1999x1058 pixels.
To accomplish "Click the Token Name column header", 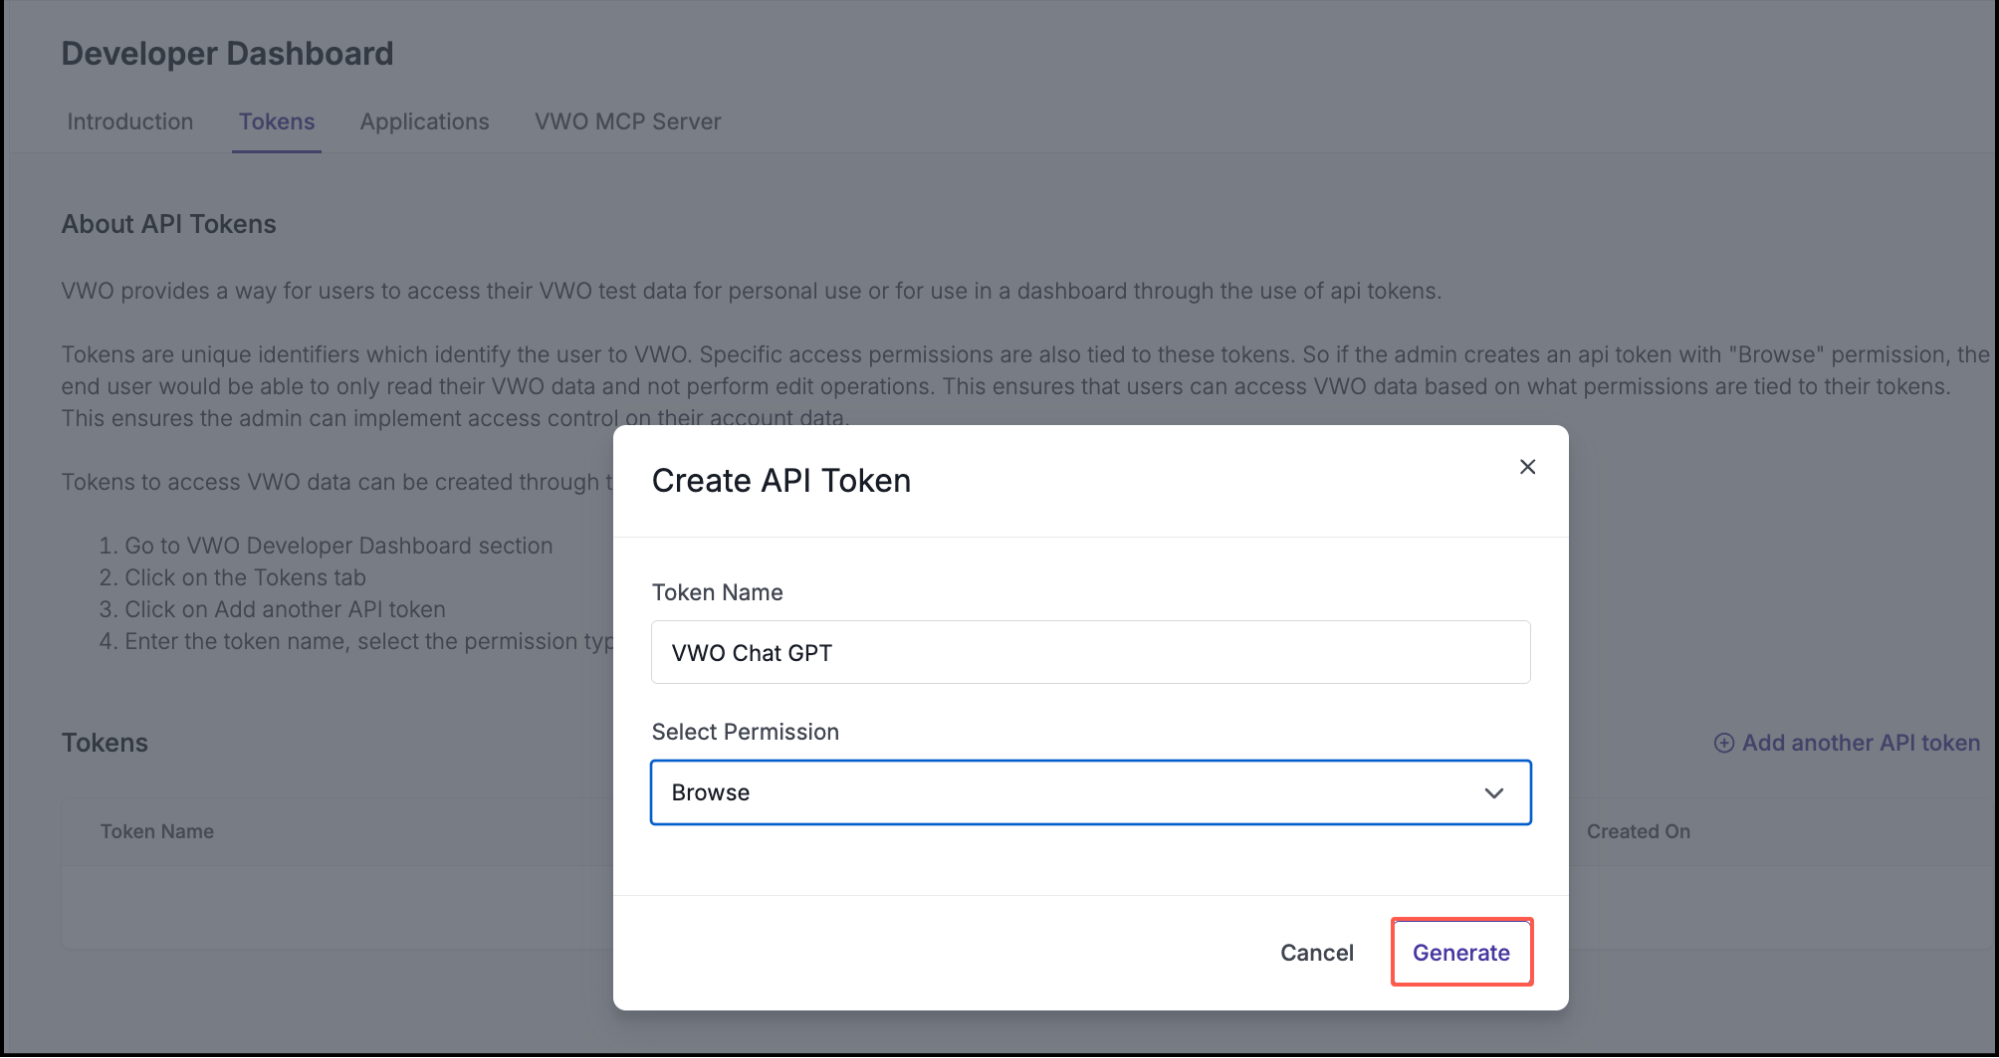I will click(x=156, y=831).
